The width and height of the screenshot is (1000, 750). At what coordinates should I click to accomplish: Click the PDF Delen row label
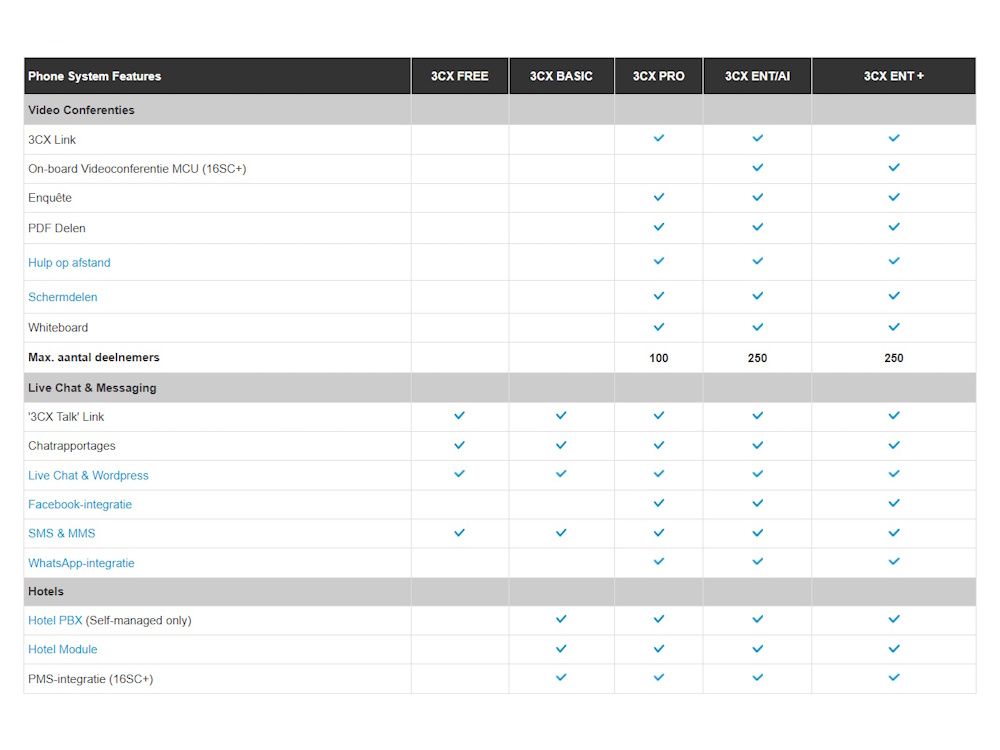pyautogui.click(x=57, y=228)
